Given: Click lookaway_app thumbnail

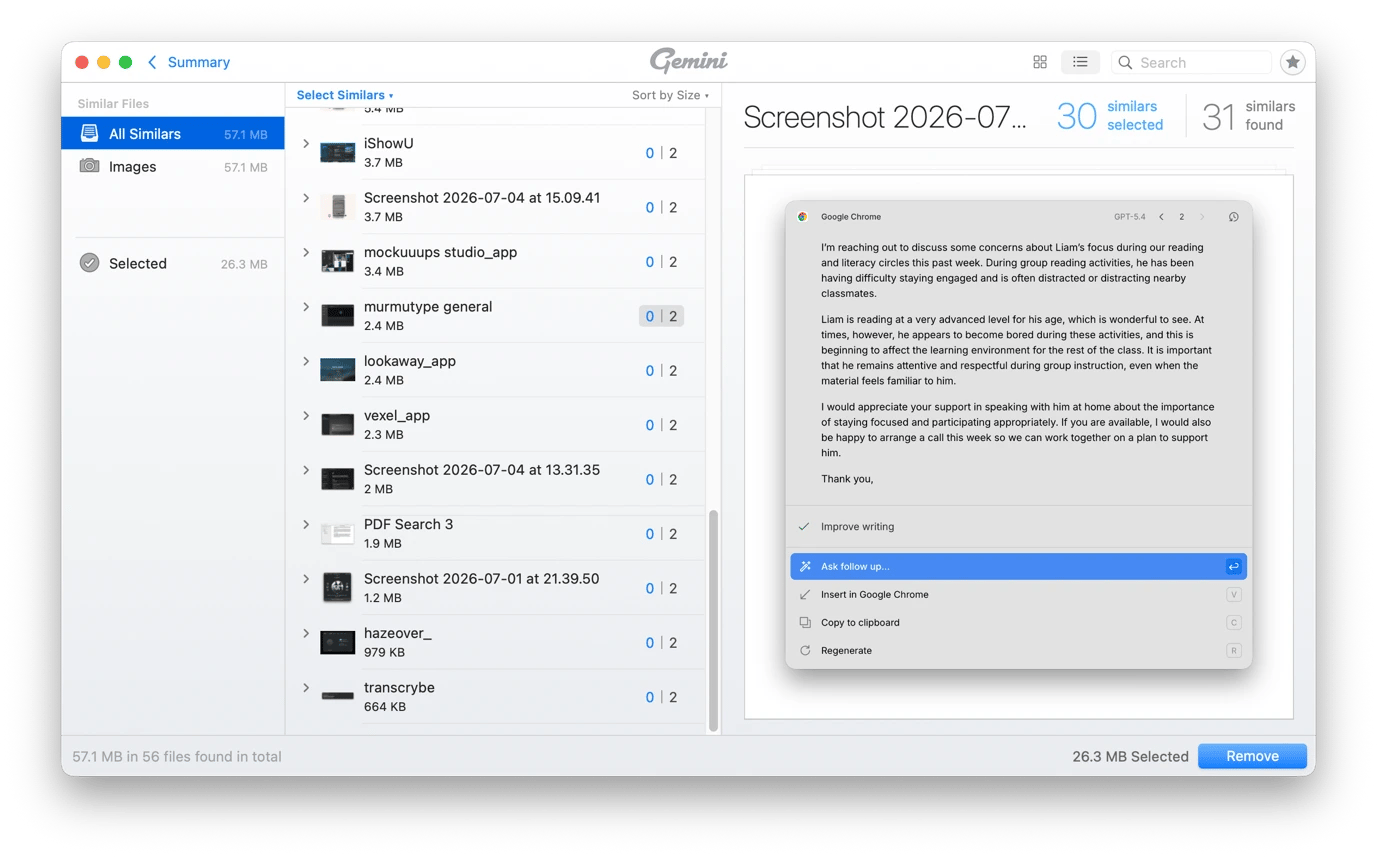Looking at the screenshot, I should tap(338, 370).
